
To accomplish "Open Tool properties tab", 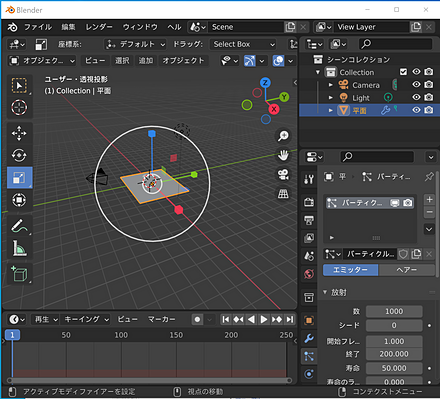I will click(x=309, y=179).
